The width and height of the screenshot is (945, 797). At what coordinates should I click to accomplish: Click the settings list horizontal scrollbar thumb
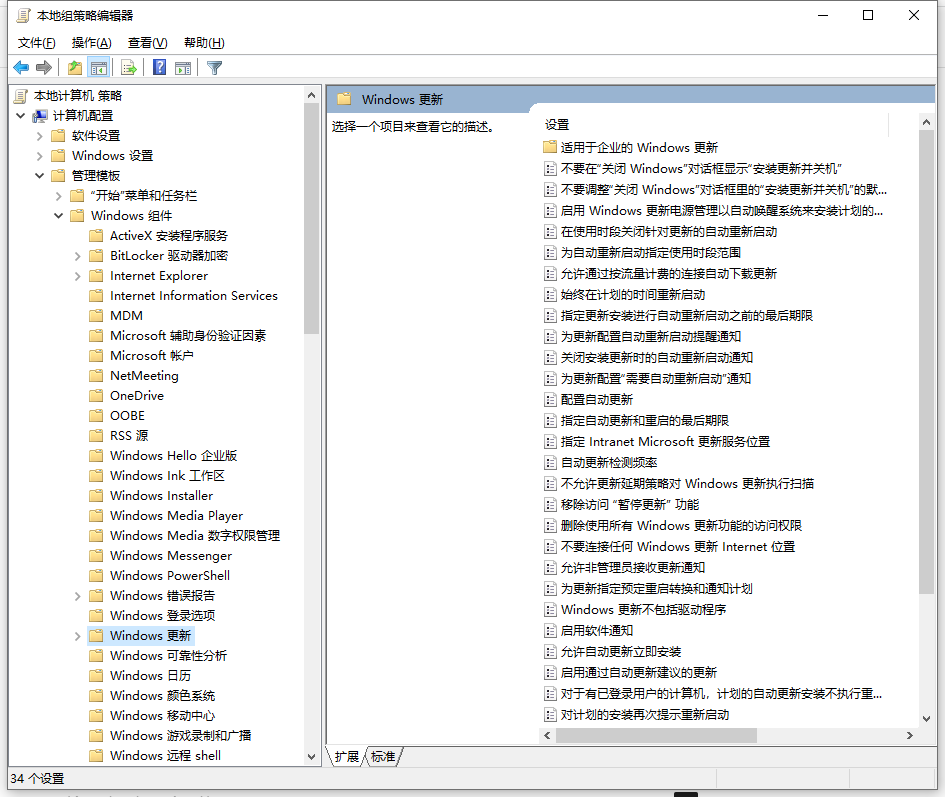click(656, 736)
